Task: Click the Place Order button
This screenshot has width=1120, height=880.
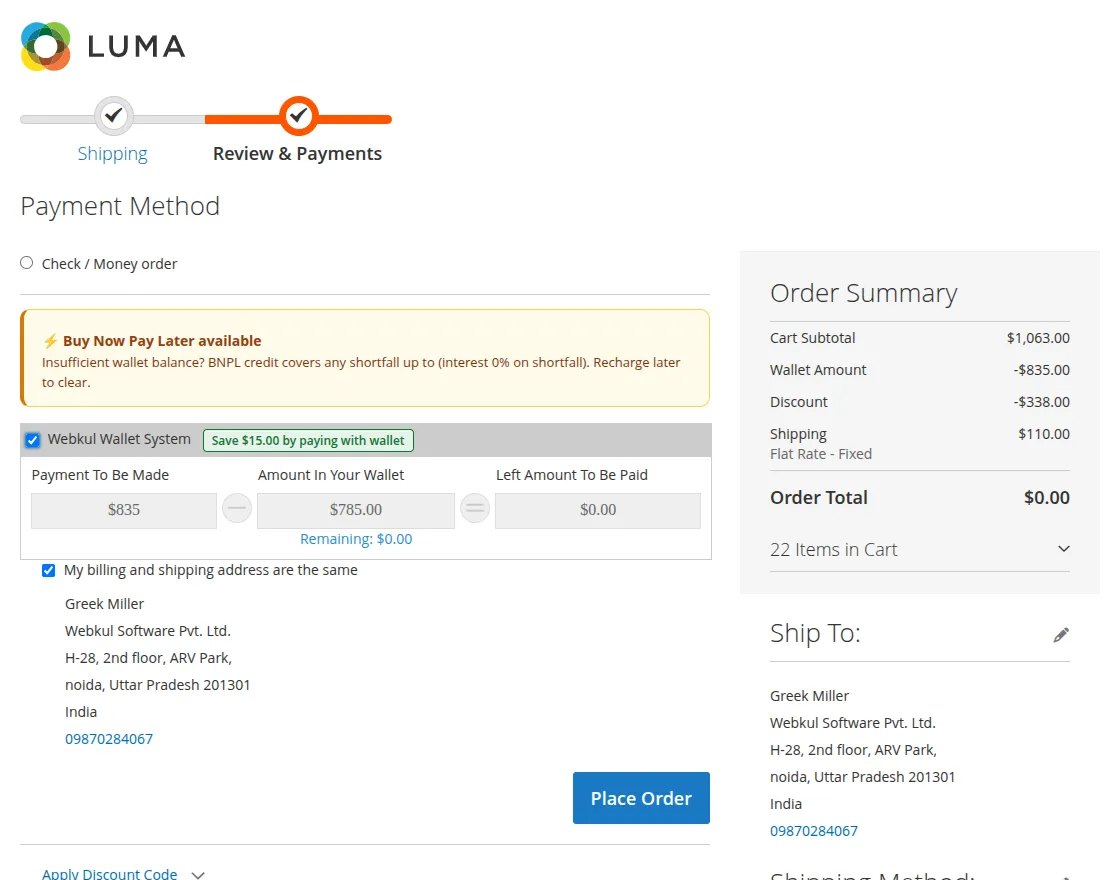Action: coord(641,798)
